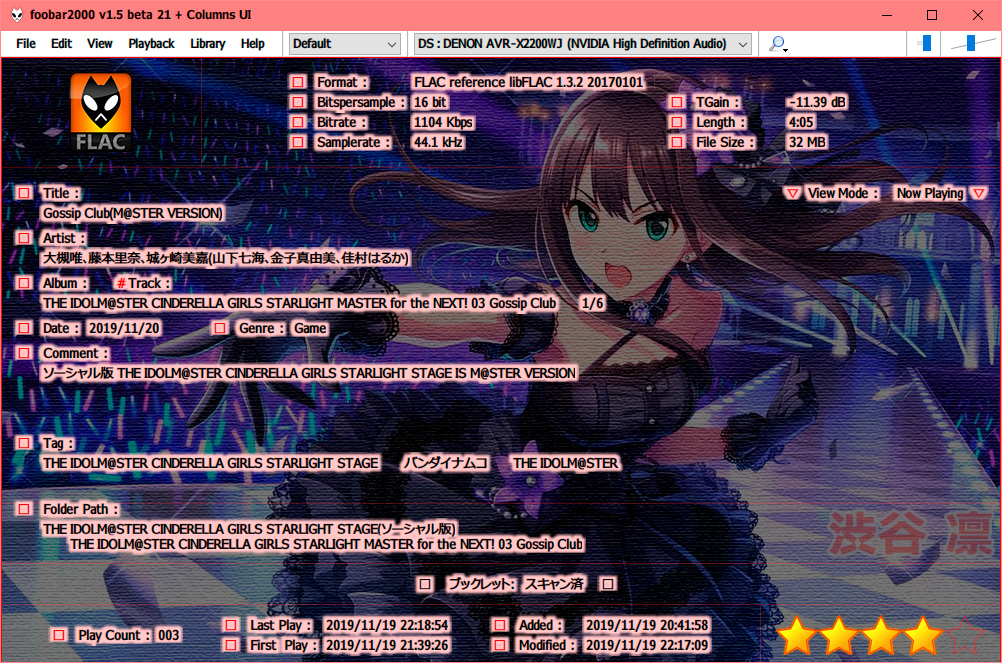Click the square marker beside Modified

tap(500, 645)
